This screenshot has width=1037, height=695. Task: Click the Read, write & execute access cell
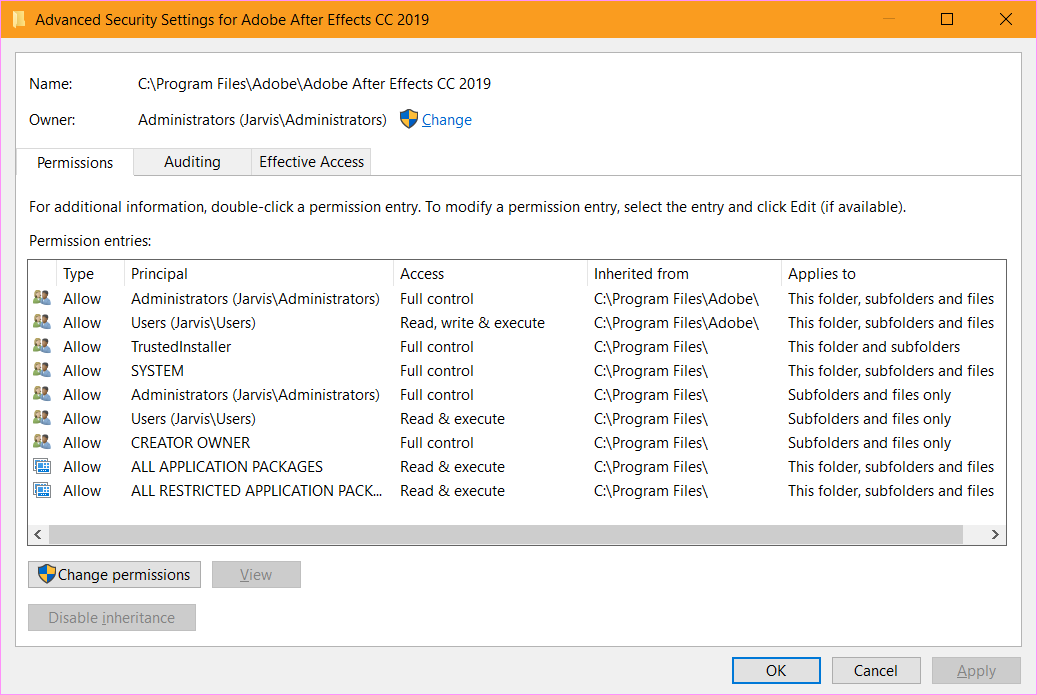472,323
